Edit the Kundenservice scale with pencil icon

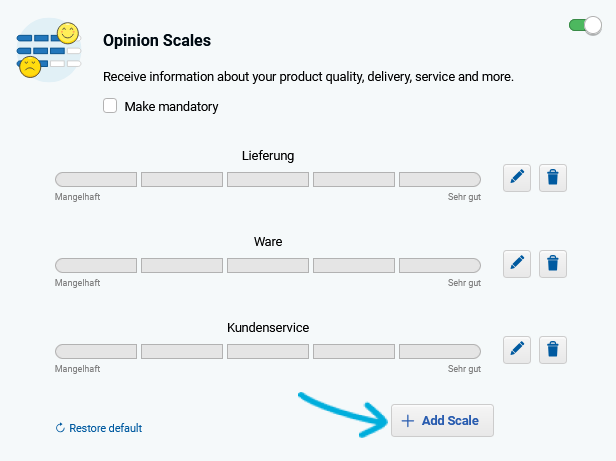[x=517, y=350]
